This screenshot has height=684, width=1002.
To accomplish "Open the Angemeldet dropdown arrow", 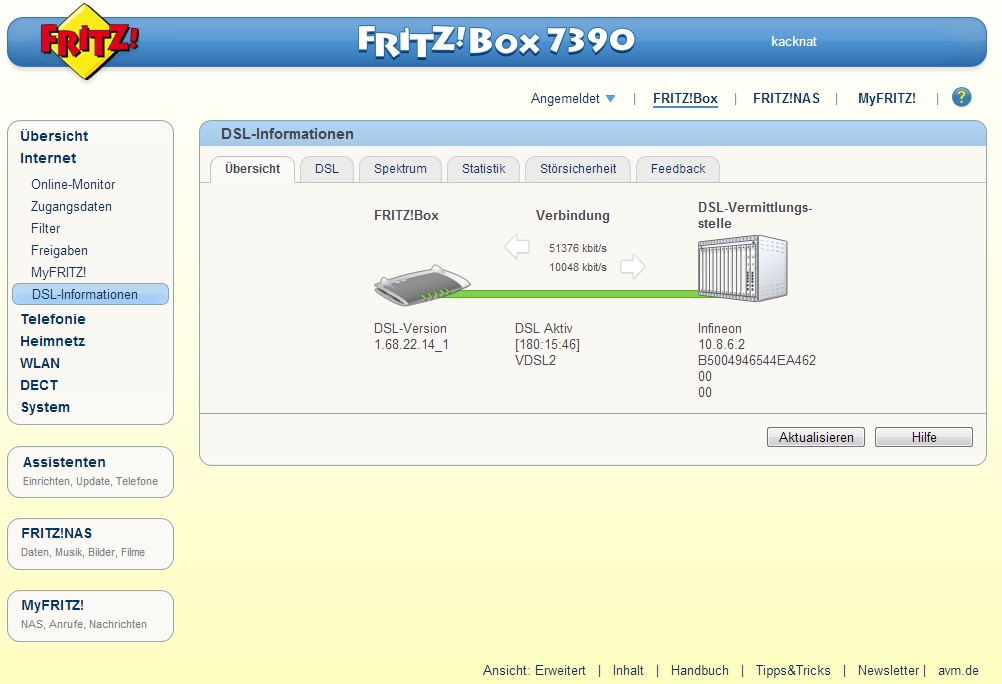I will point(610,98).
